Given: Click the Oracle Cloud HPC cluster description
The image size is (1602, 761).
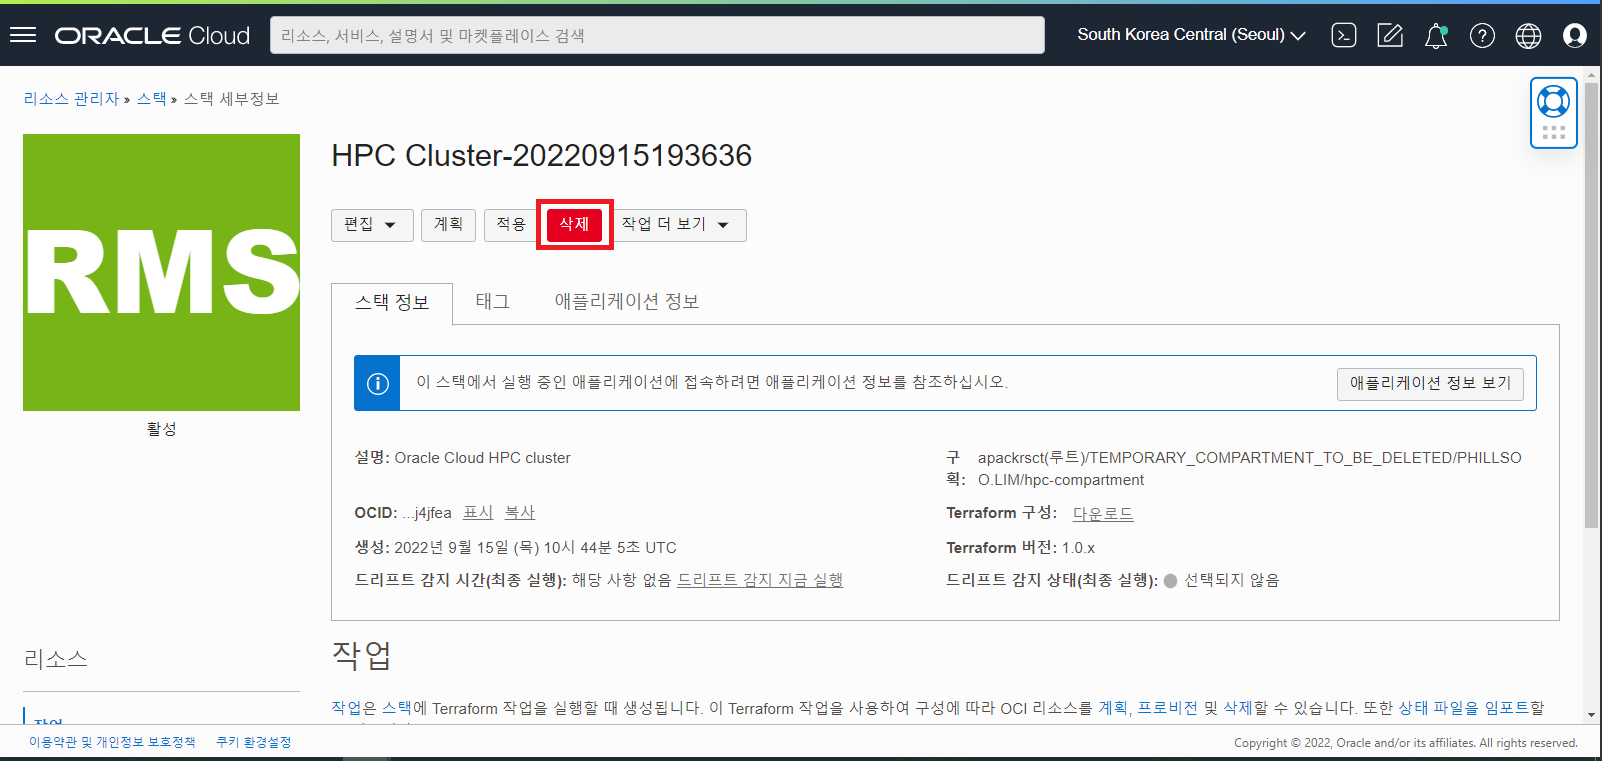Looking at the screenshot, I should [482, 458].
